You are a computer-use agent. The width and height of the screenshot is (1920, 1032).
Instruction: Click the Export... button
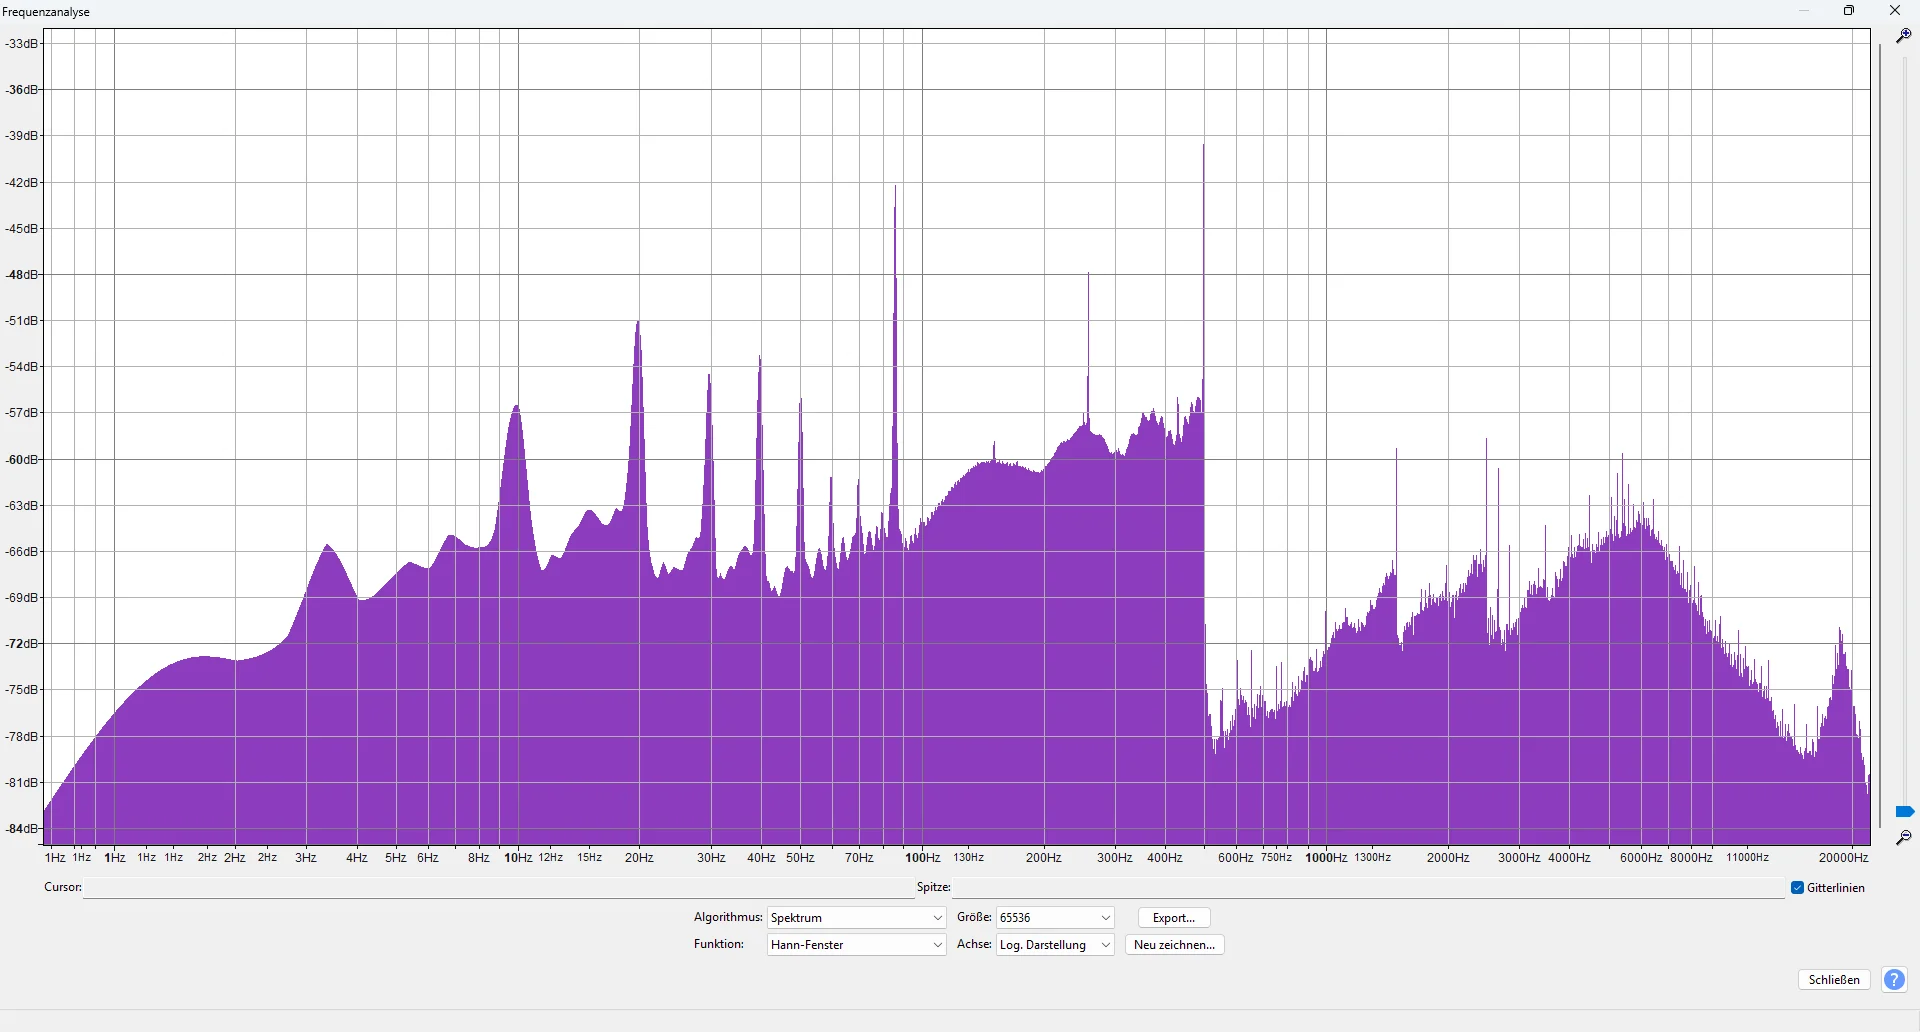[1174, 918]
